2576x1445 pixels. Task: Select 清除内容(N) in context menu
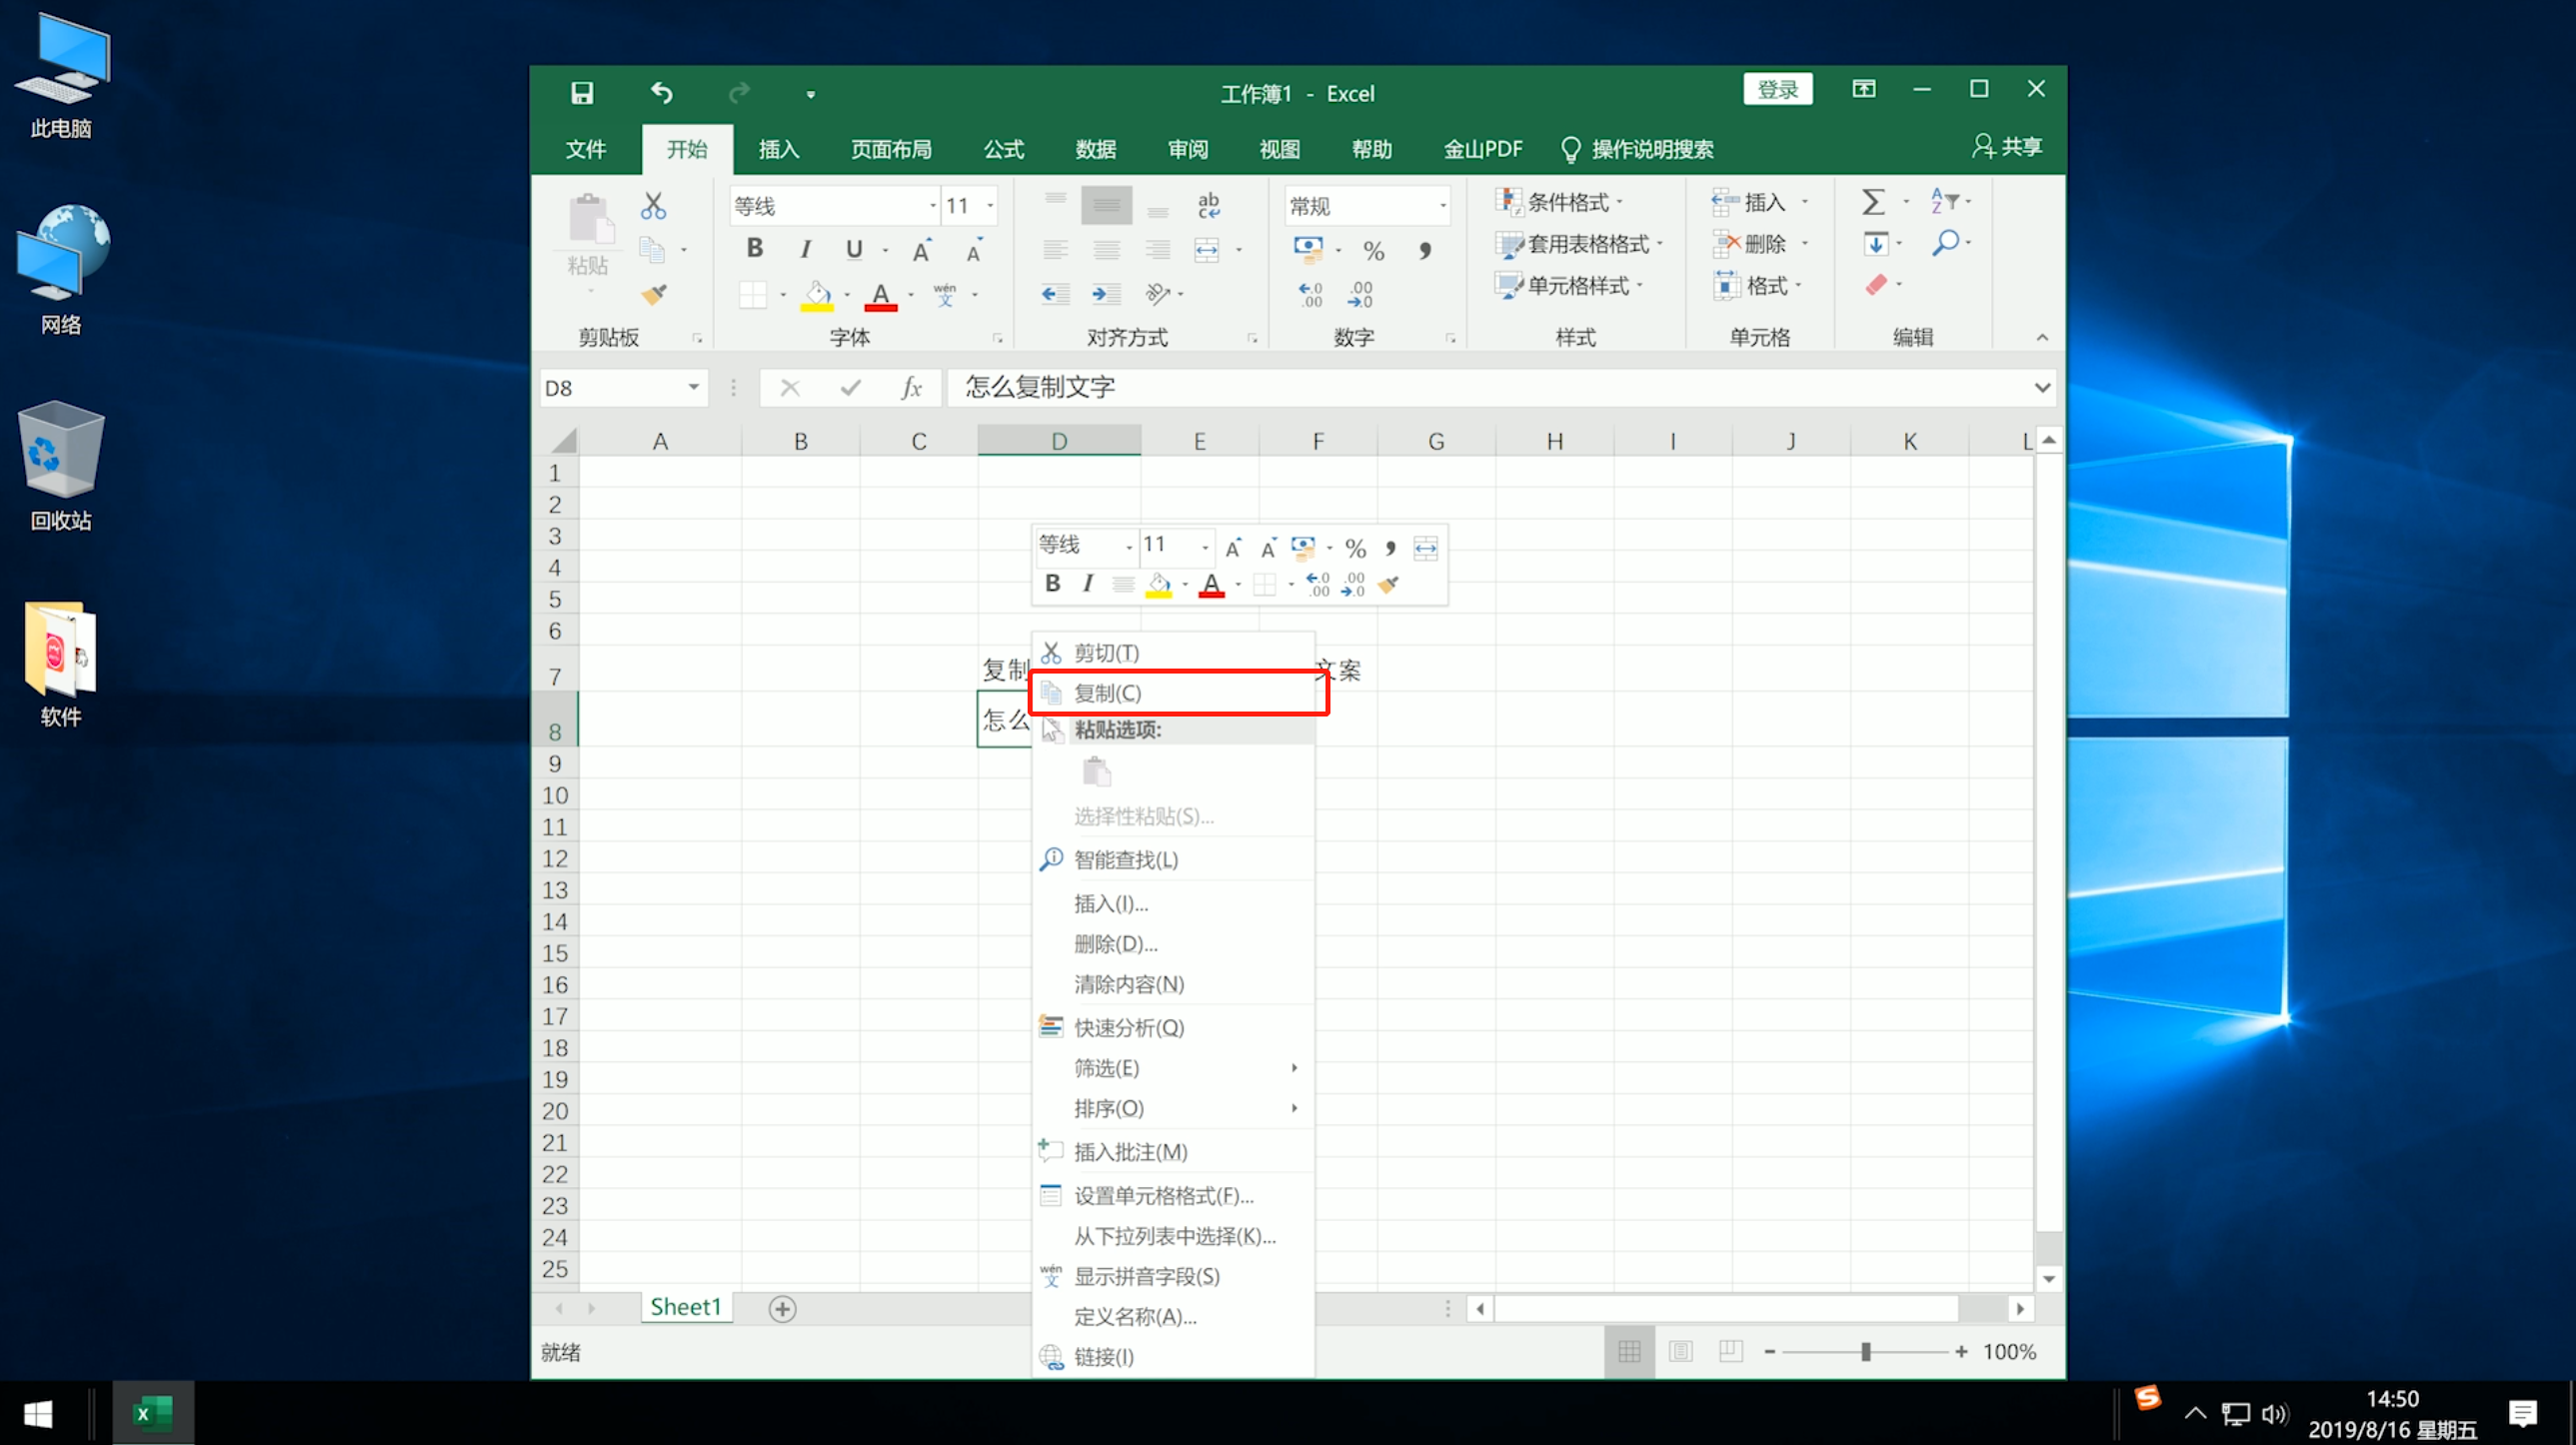coord(1175,985)
